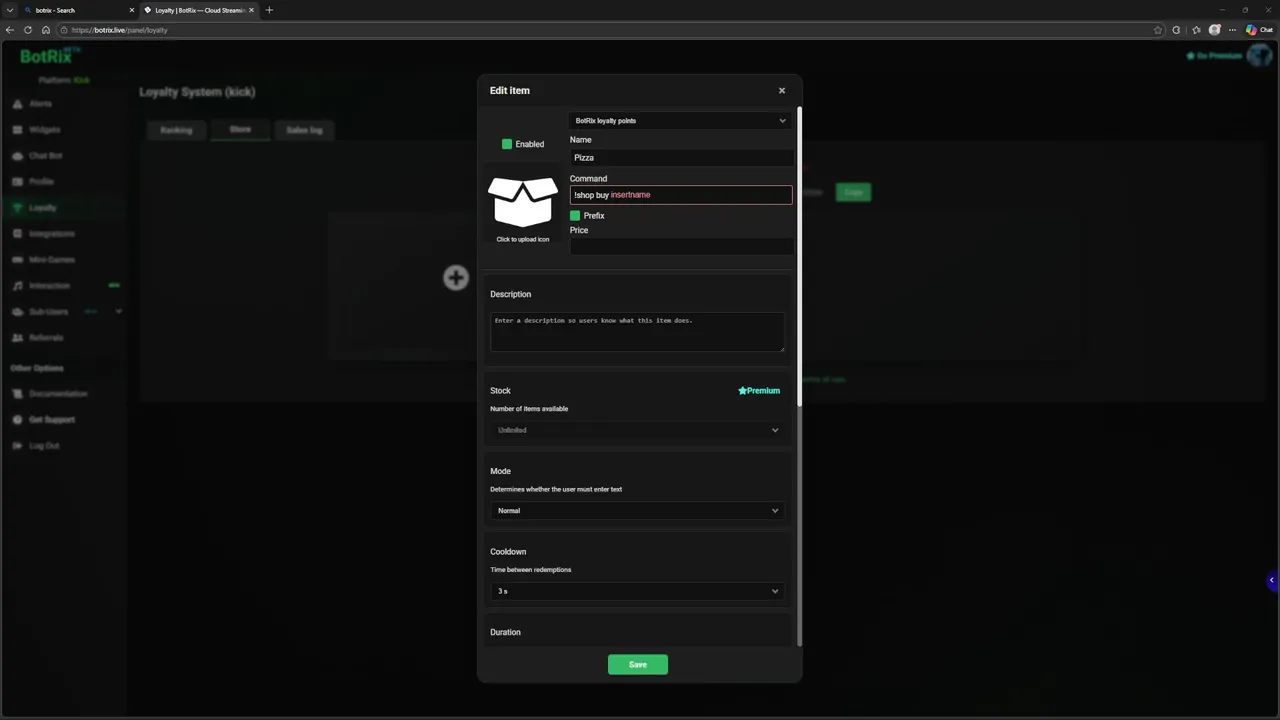Expand the Sub-Users sidebar chevron
The height and width of the screenshot is (720, 1280).
click(119, 312)
